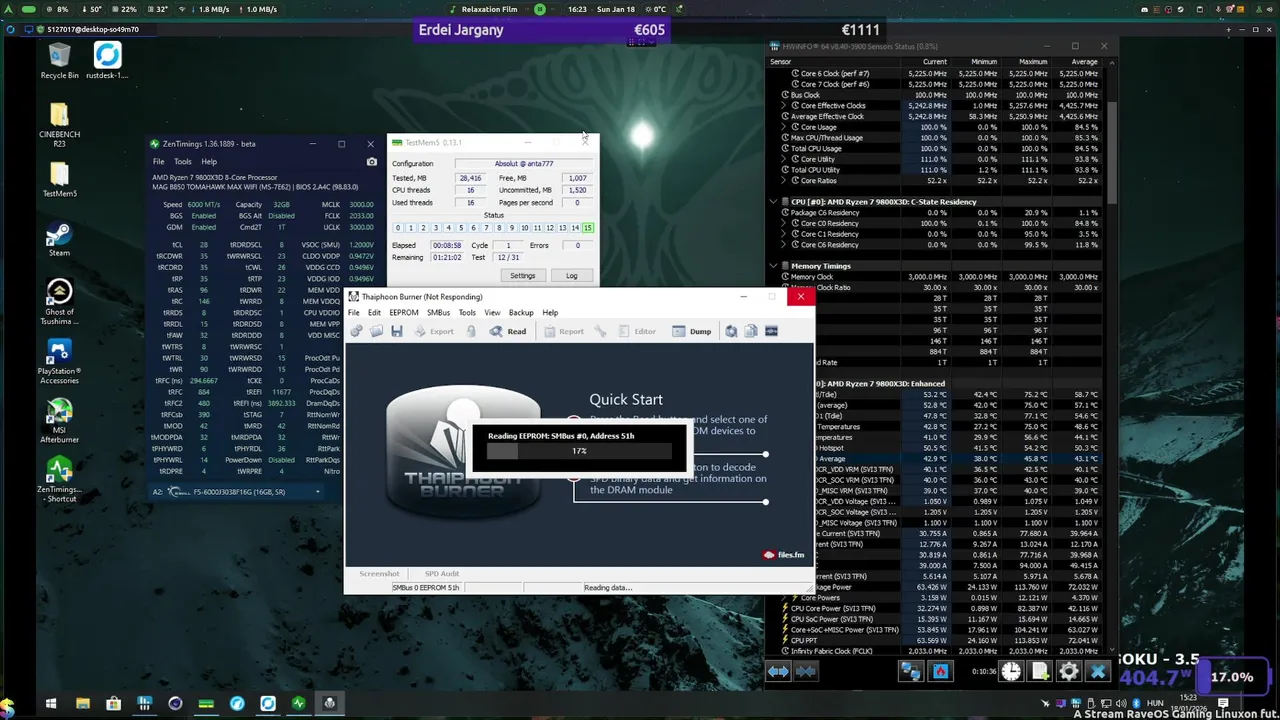Expand the Core Effective Clocks row in HWiNFO
Viewport: 1280px width, 720px height.
pos(785,106)
